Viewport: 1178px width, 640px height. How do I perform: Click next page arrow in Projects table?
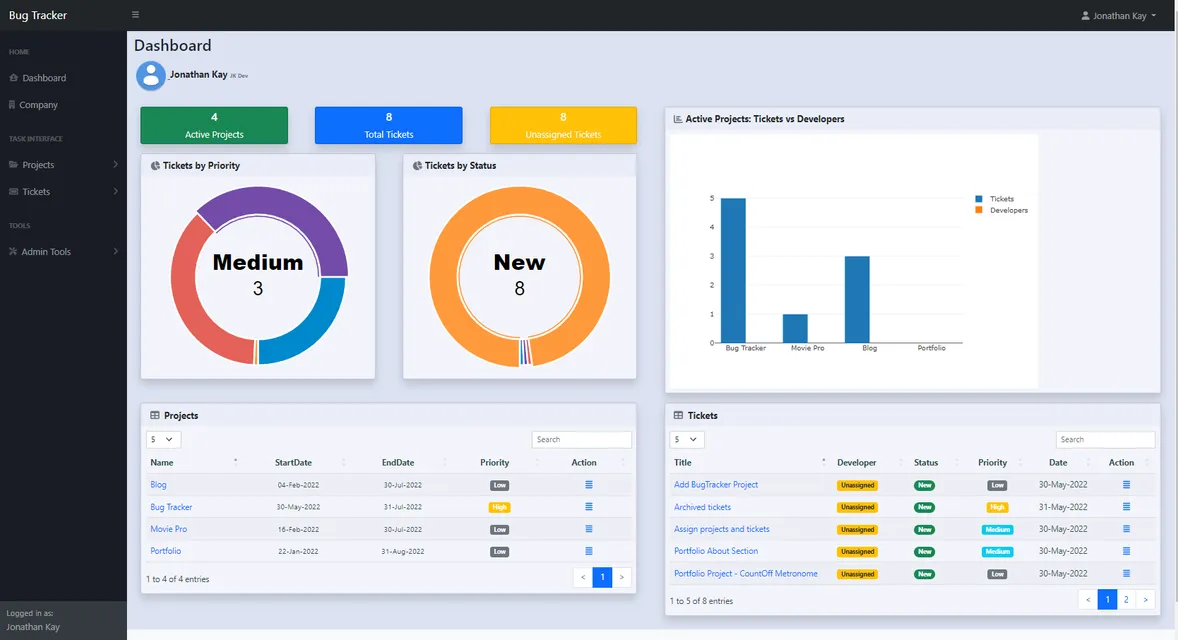(621, 577)
